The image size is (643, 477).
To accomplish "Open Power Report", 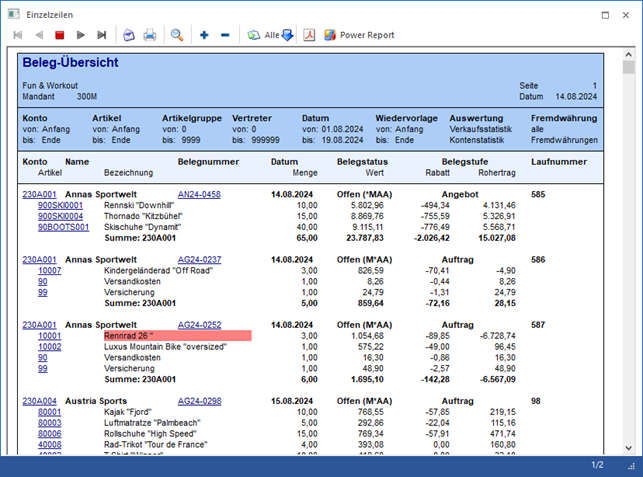I will click(x=359, y=35).
